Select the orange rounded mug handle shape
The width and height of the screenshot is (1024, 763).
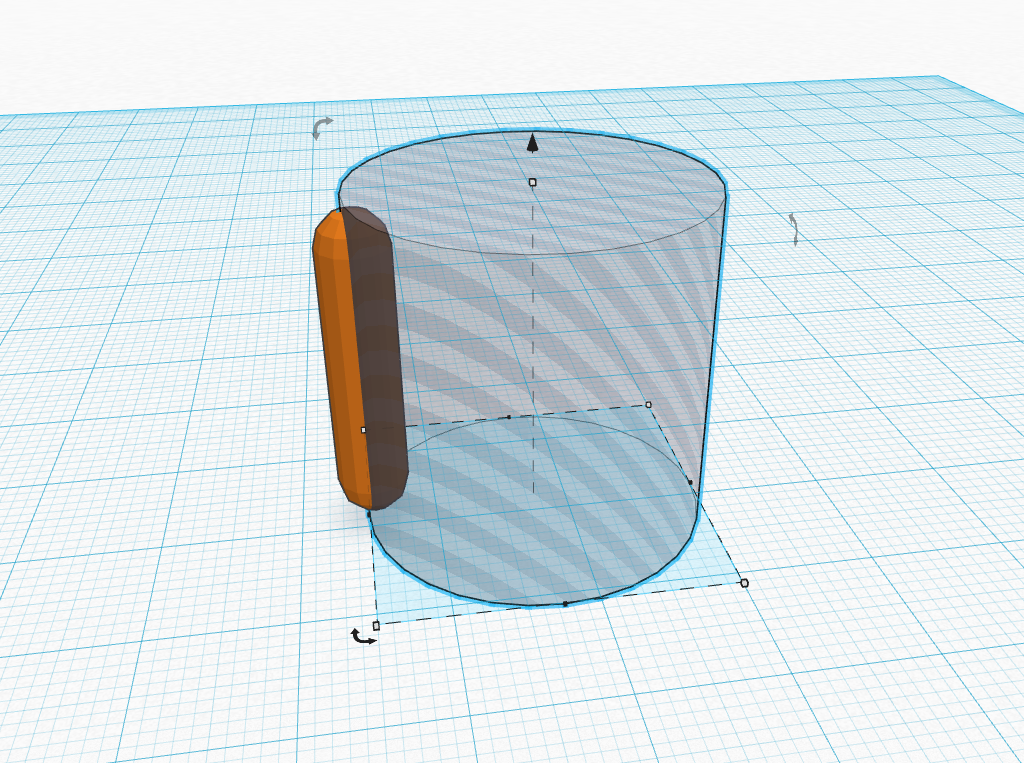click(359, 359)
